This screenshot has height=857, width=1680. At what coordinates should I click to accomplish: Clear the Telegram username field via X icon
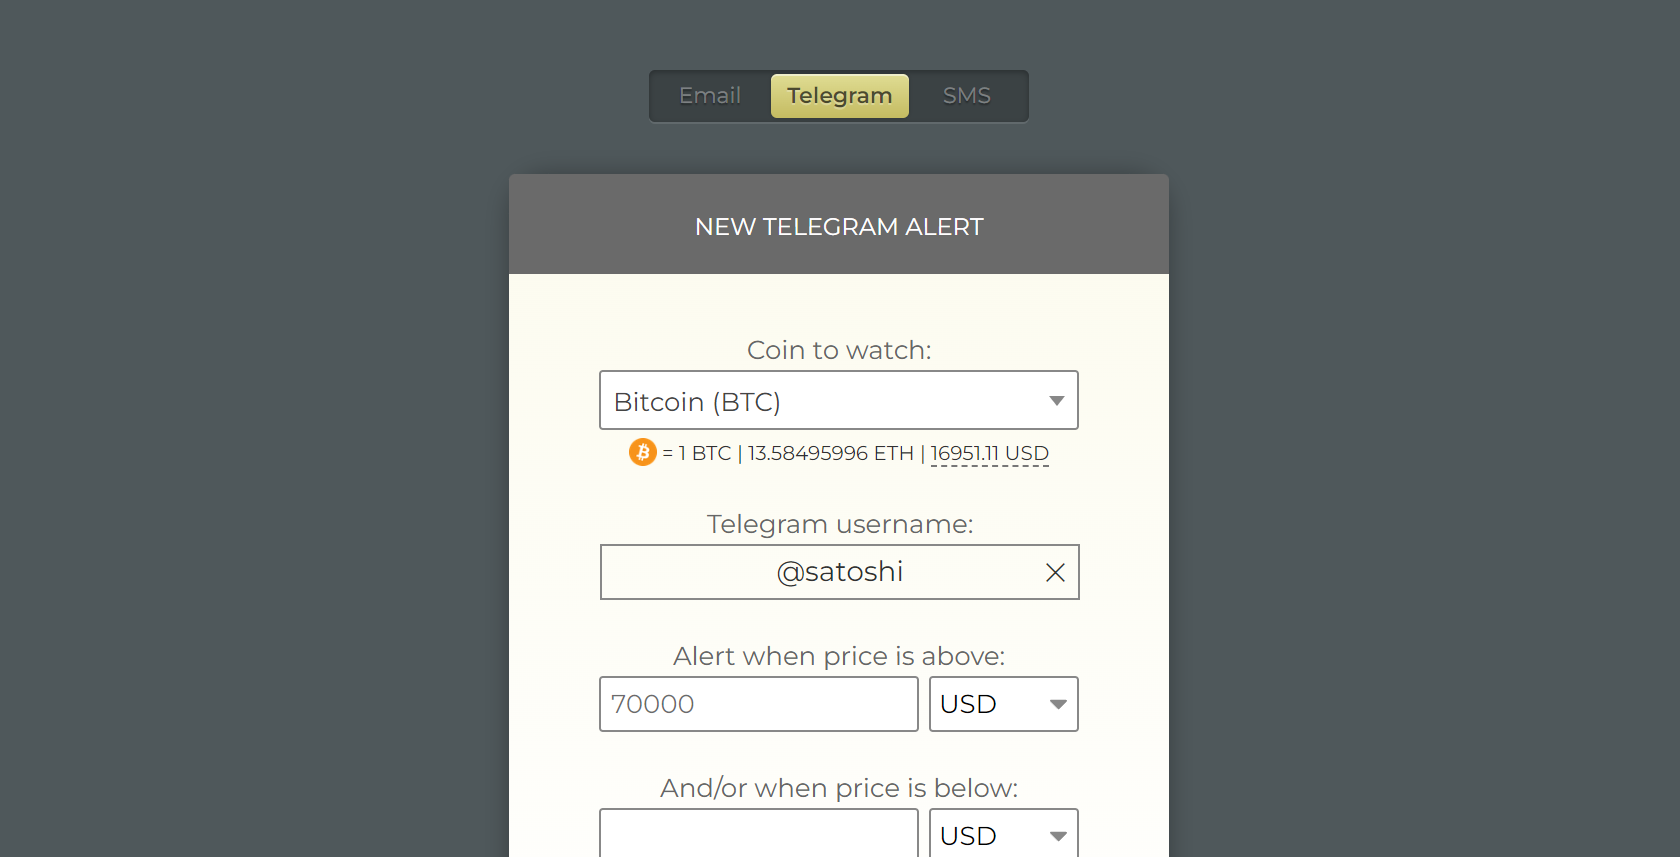tap(1055, 572)
